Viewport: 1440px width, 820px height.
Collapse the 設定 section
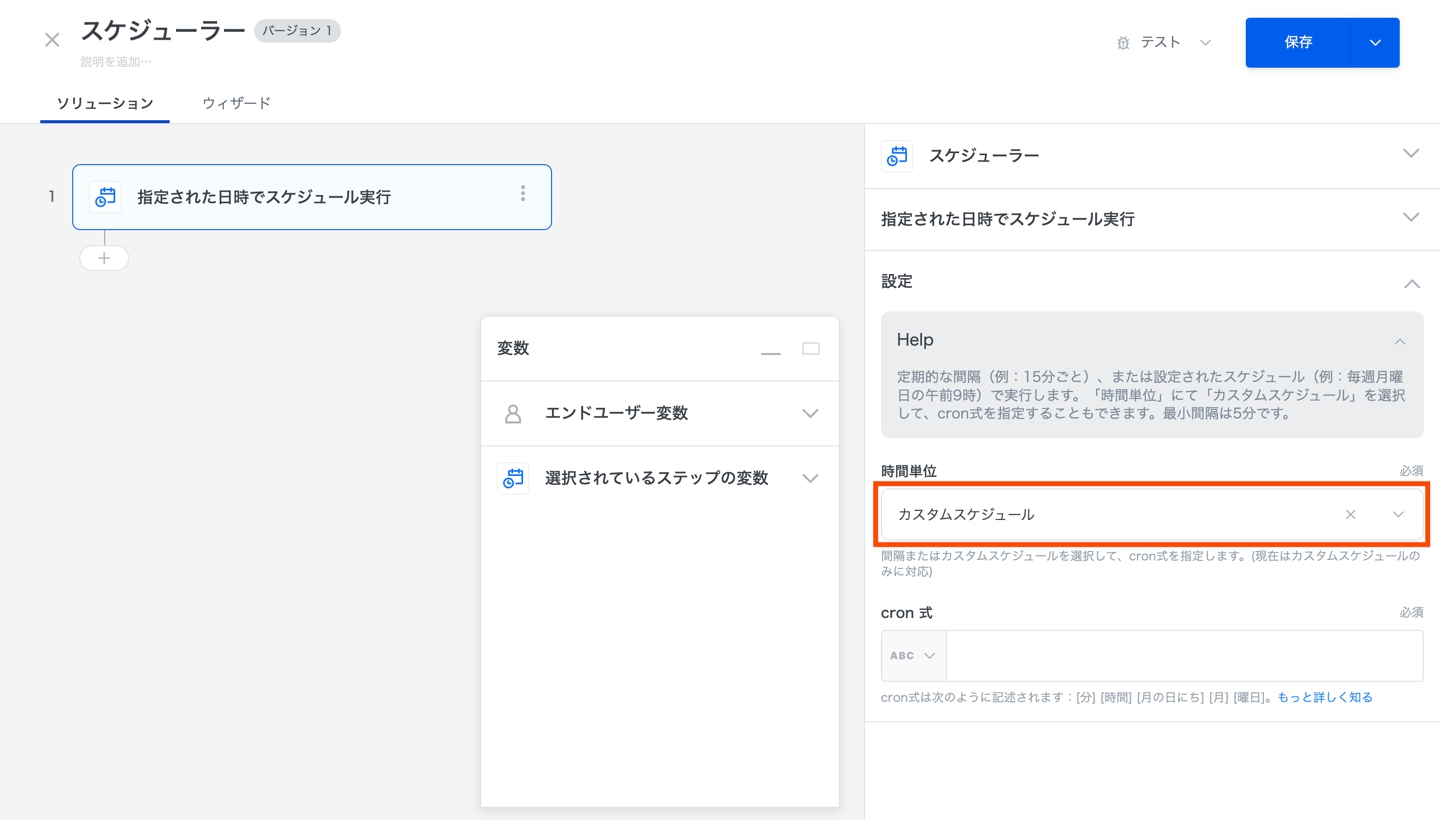(1411, 283)
